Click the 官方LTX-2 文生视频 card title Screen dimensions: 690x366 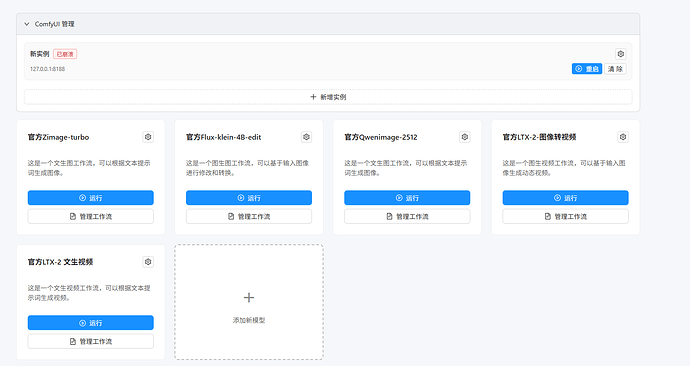pos(60,262)
